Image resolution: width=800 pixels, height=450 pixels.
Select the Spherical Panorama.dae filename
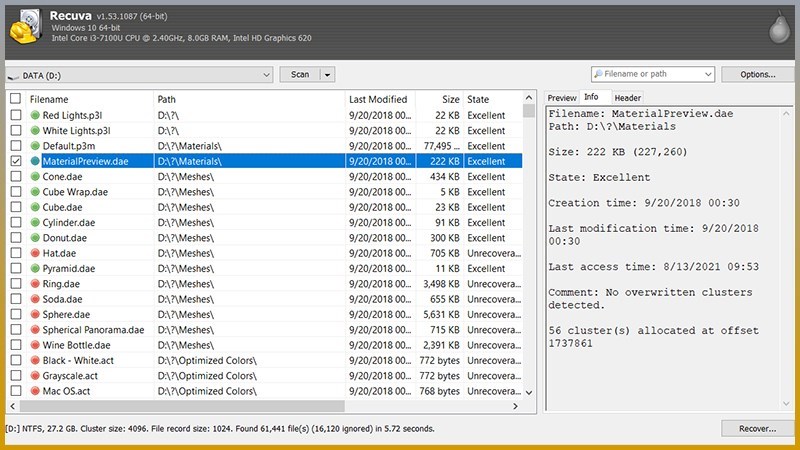pos(93,330)
